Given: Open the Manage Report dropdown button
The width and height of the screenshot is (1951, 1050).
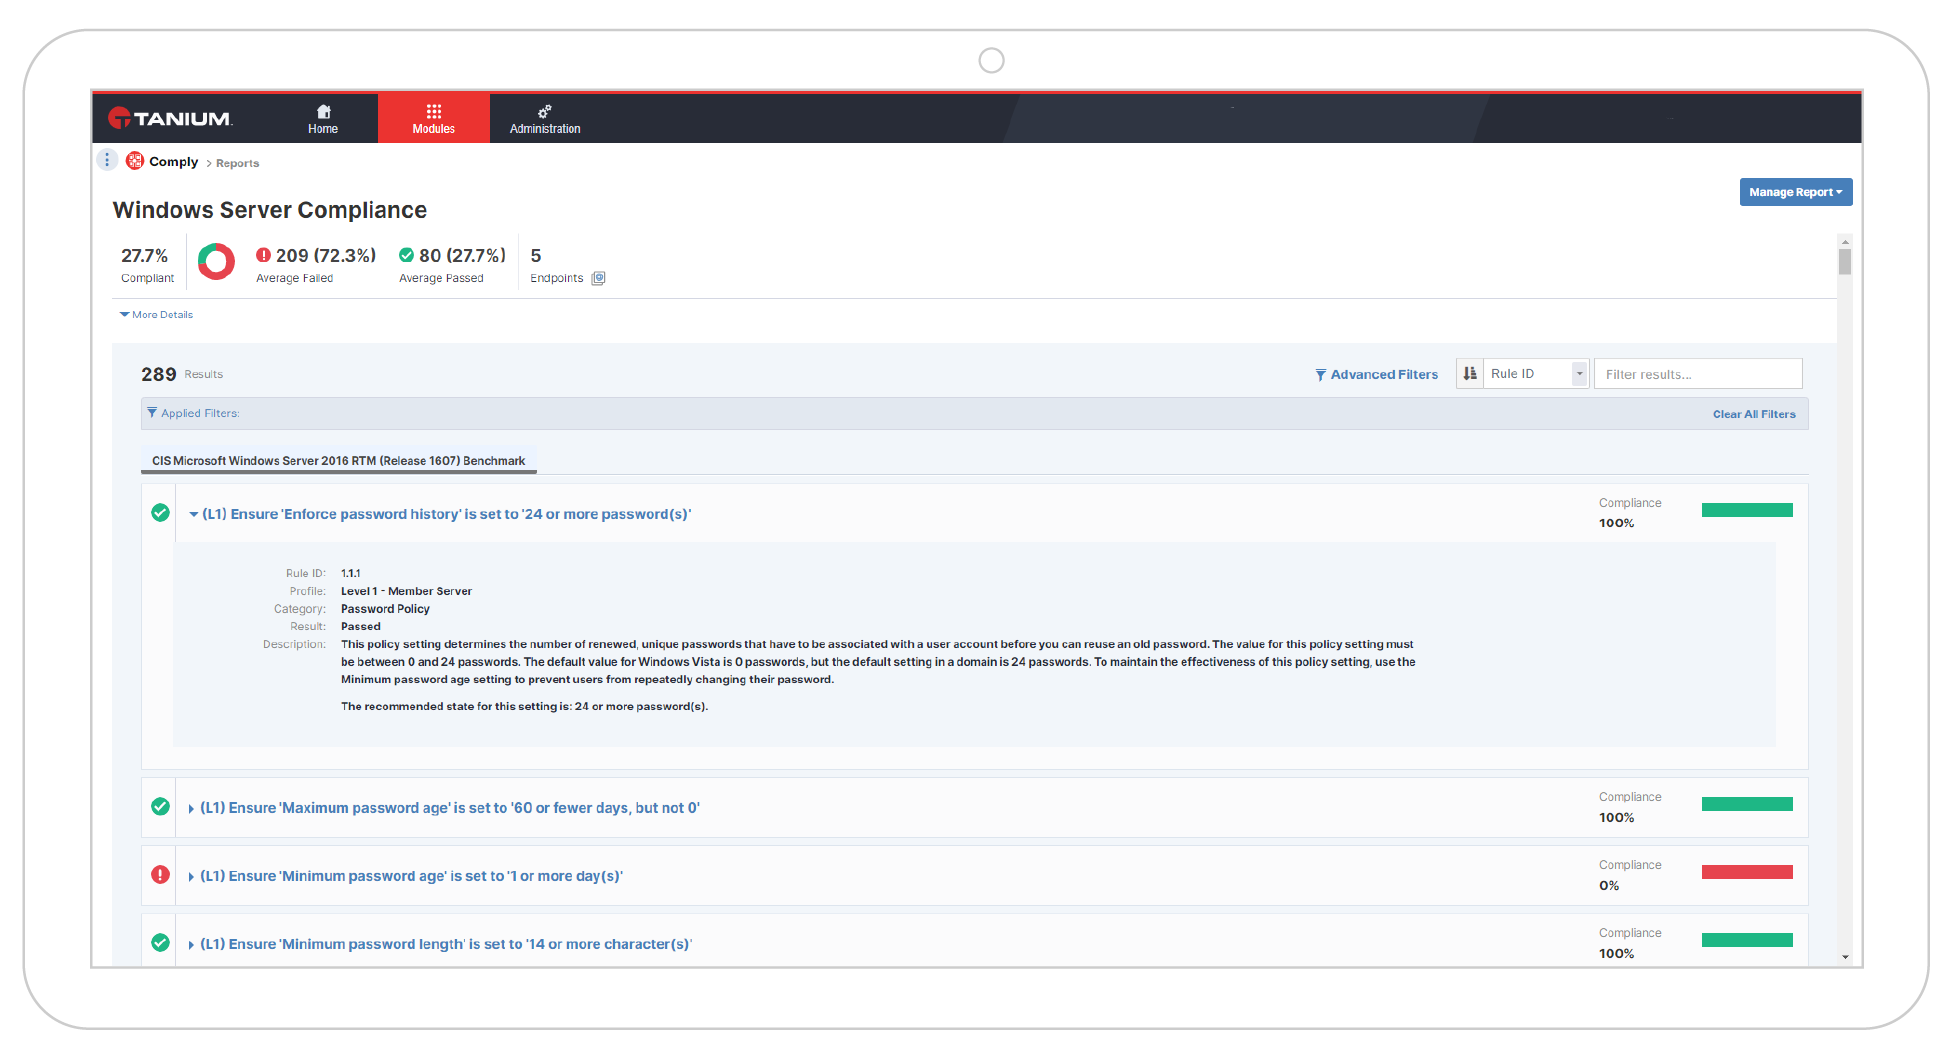Looking at the screenshot, I should pyautogui.click(x=1796, y=192).
